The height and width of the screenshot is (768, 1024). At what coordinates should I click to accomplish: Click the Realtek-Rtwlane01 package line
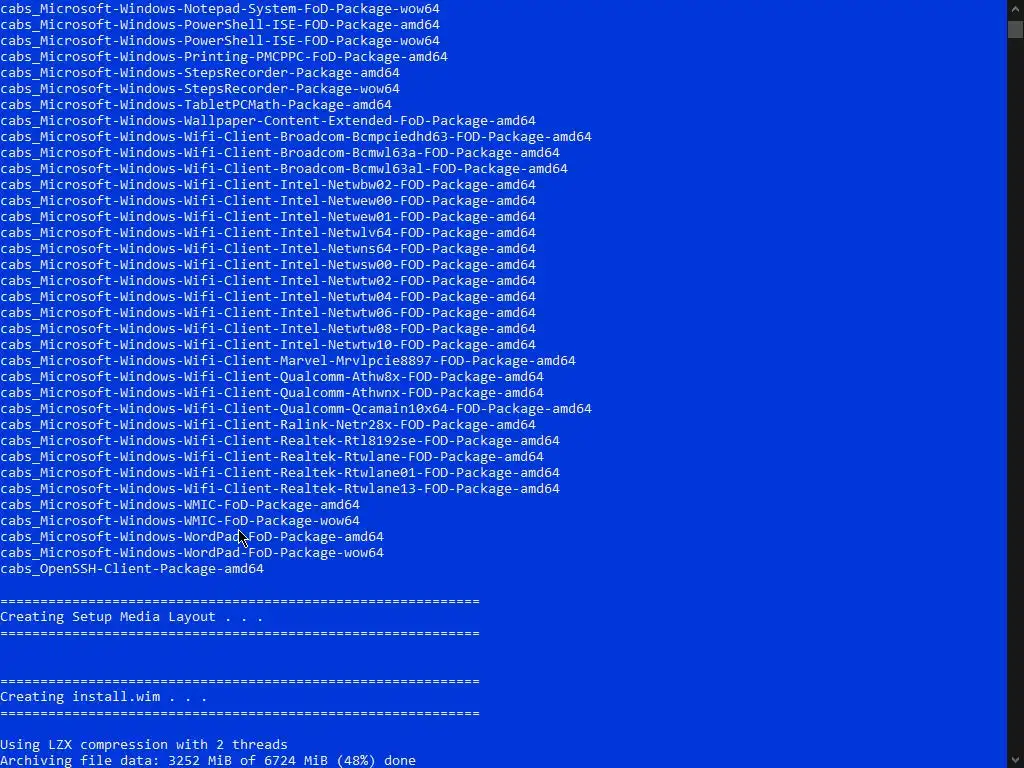280,473
